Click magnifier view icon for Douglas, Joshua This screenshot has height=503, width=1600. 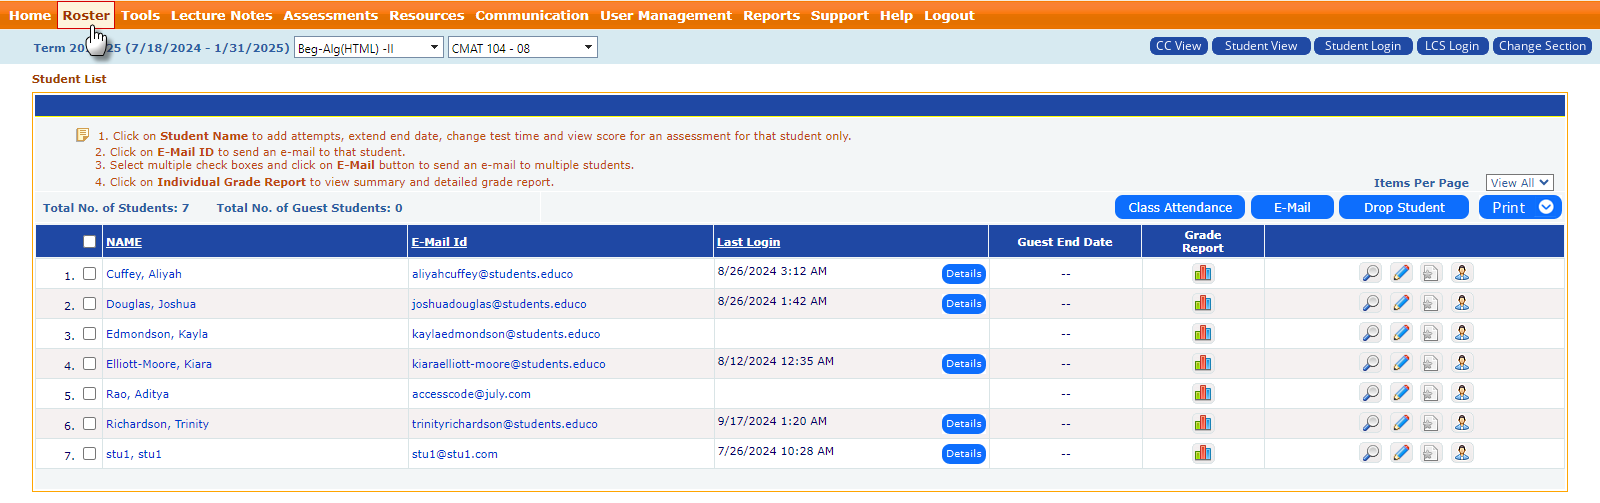coord(1370,303)
